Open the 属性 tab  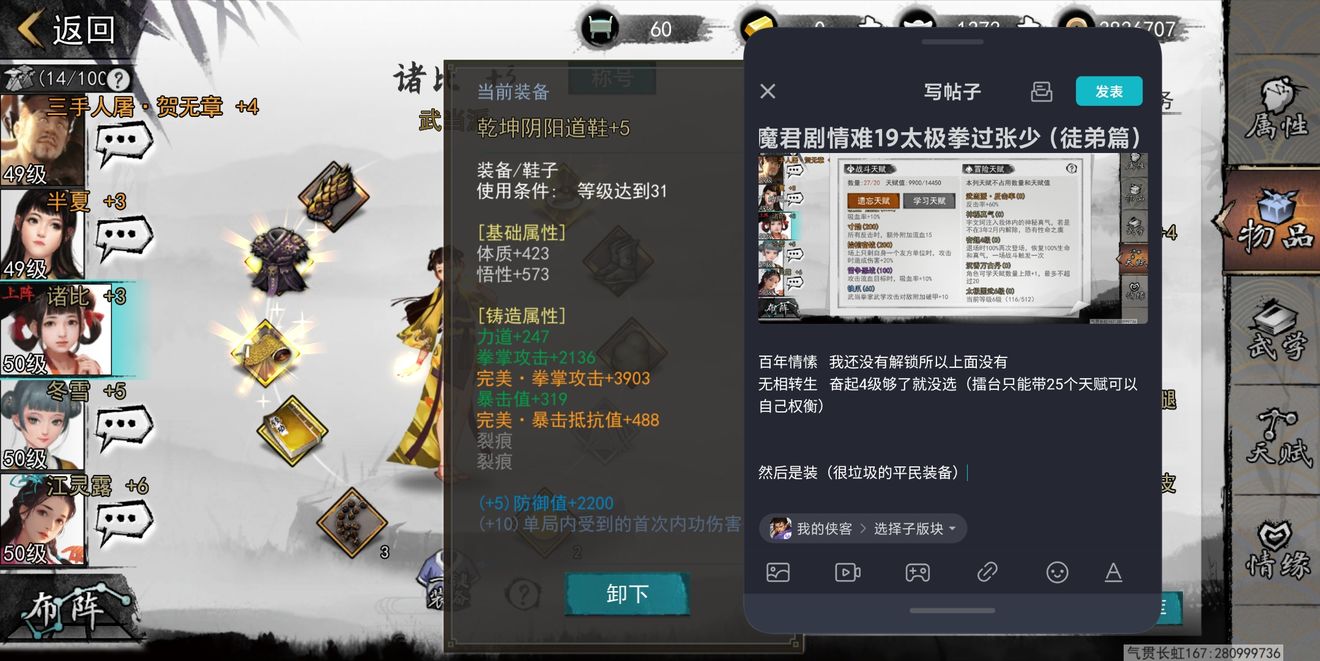pos(1278,112)
